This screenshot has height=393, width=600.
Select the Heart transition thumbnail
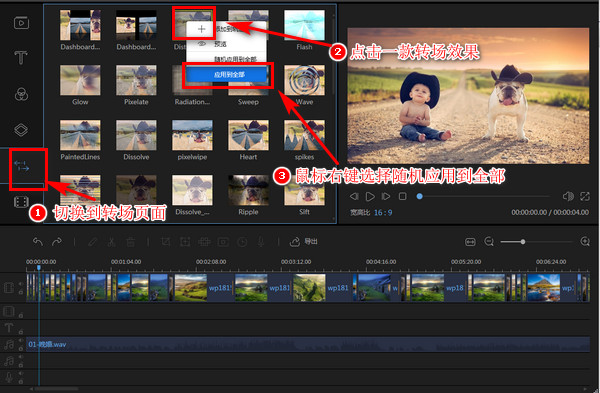[x=248, y=135]
